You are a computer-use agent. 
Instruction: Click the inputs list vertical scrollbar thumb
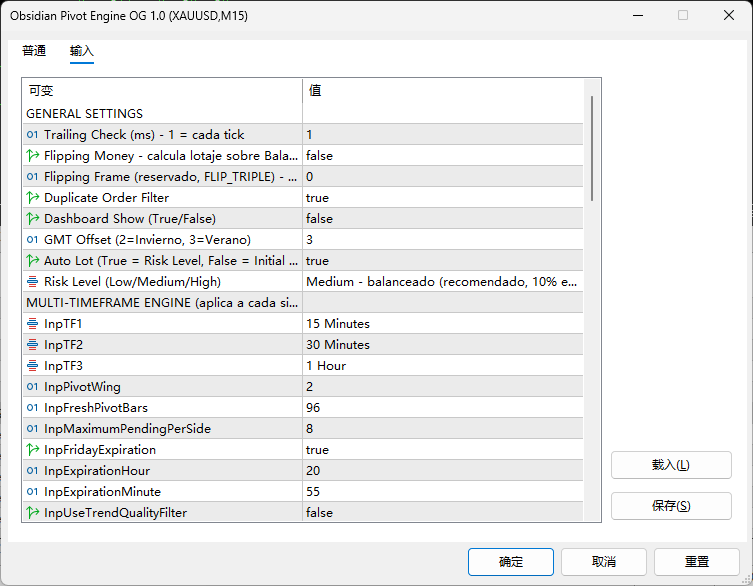point(592,148)
